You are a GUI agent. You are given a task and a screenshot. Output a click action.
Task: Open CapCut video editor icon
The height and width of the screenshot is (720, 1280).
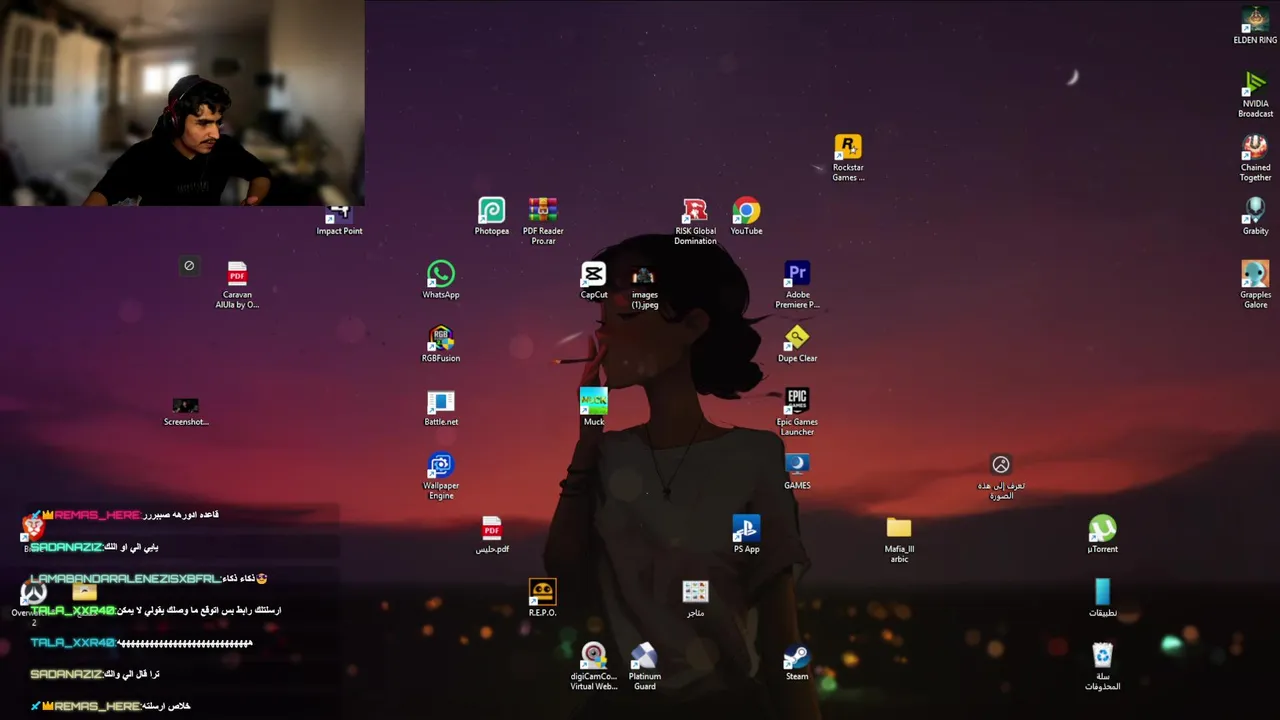[x=593, y=280]
